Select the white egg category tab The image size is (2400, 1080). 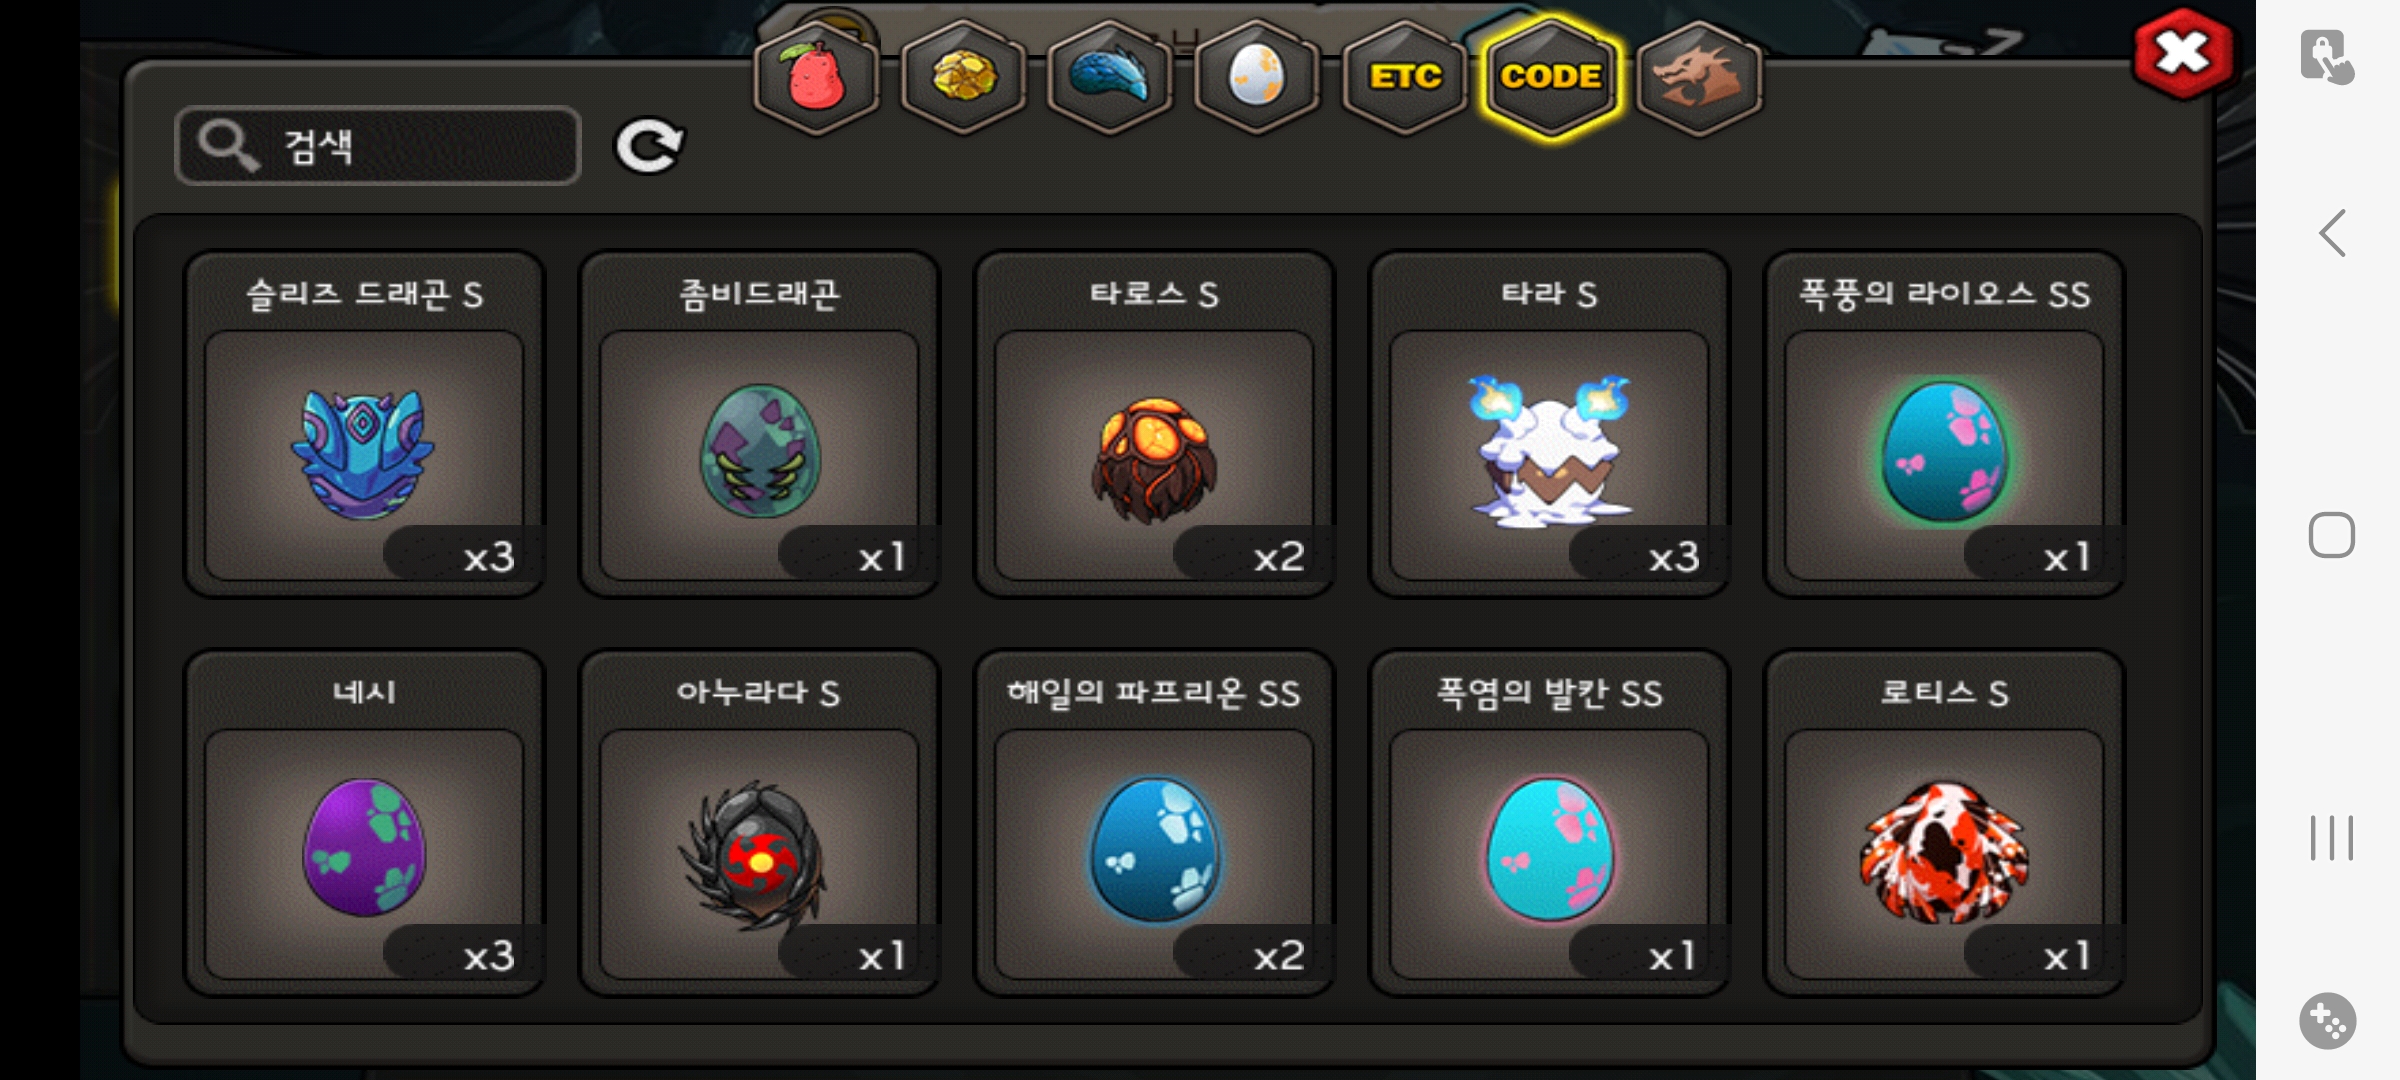pyautogui.click(x=1257, y=77)
